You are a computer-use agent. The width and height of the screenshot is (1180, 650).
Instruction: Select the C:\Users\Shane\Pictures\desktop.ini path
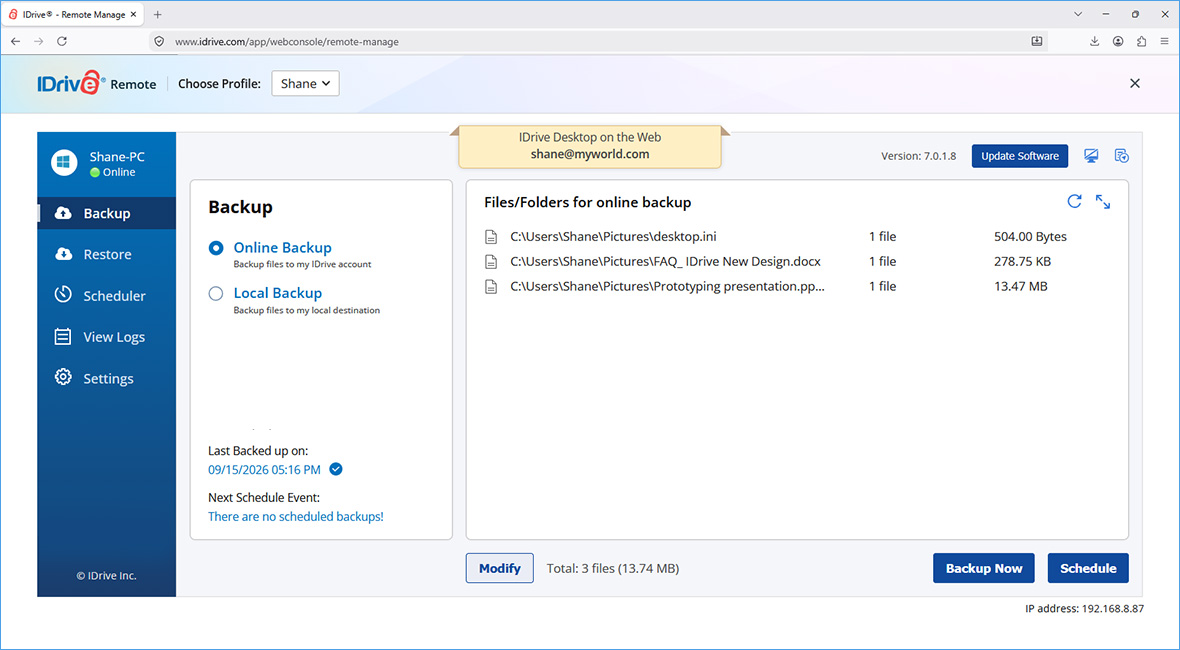click(613, 236)
